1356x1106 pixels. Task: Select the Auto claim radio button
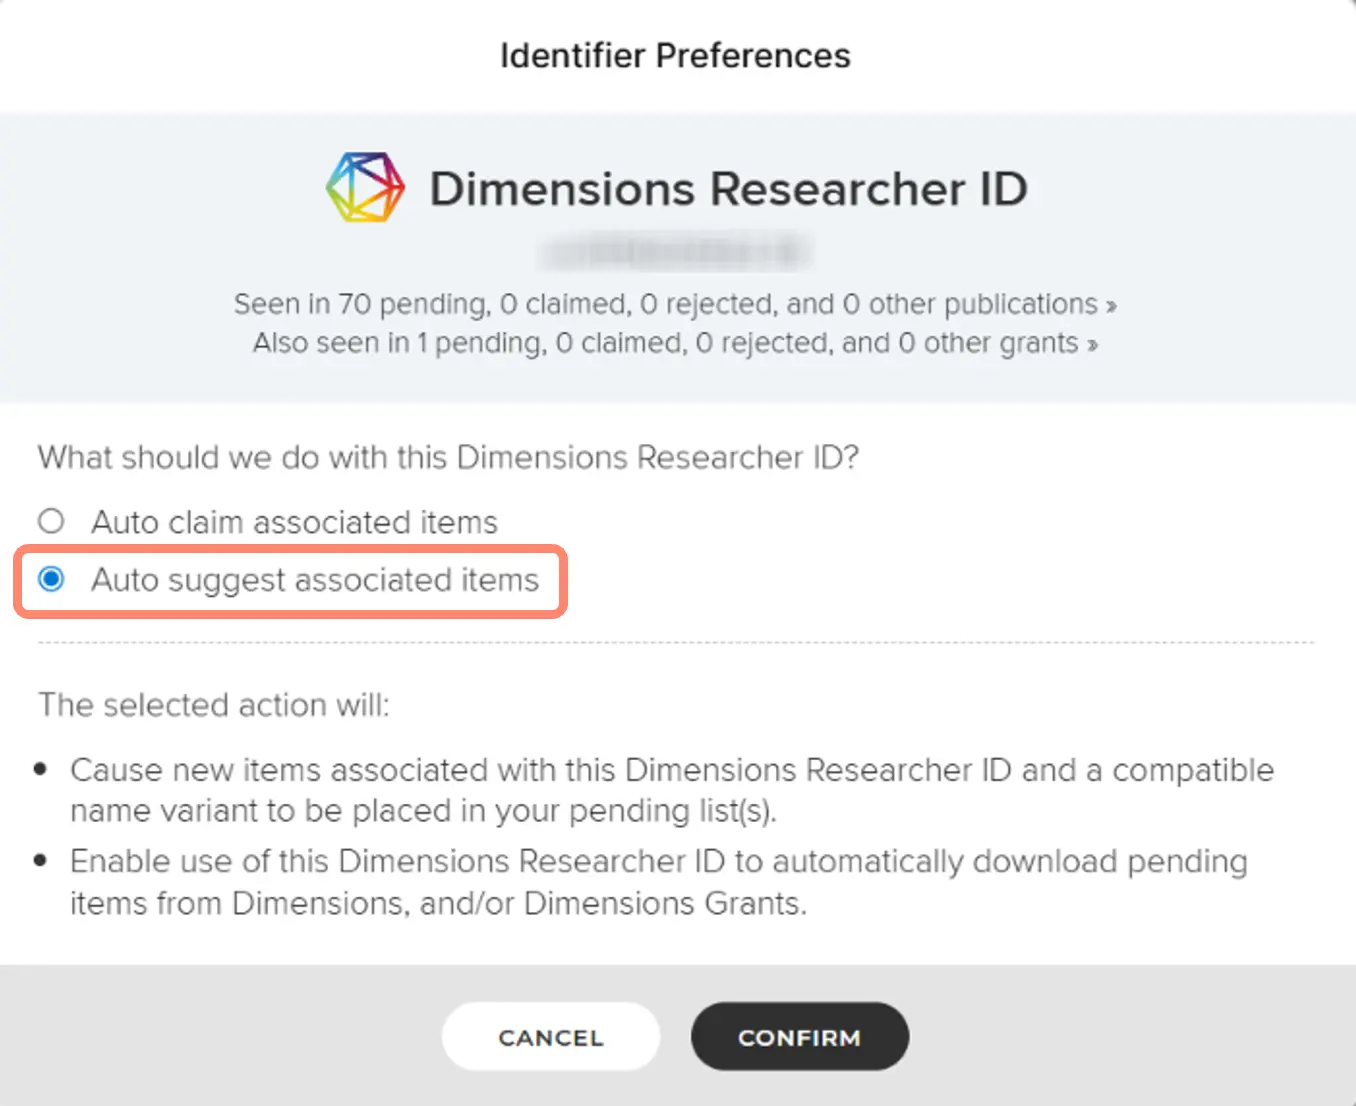point(51,521)
